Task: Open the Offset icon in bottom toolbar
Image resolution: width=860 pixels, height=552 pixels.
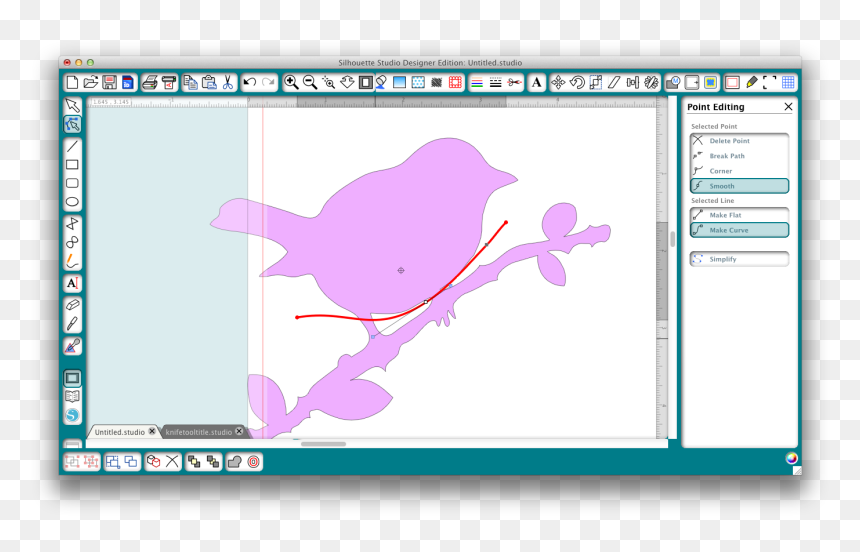Action: click(x=253, y=462)
